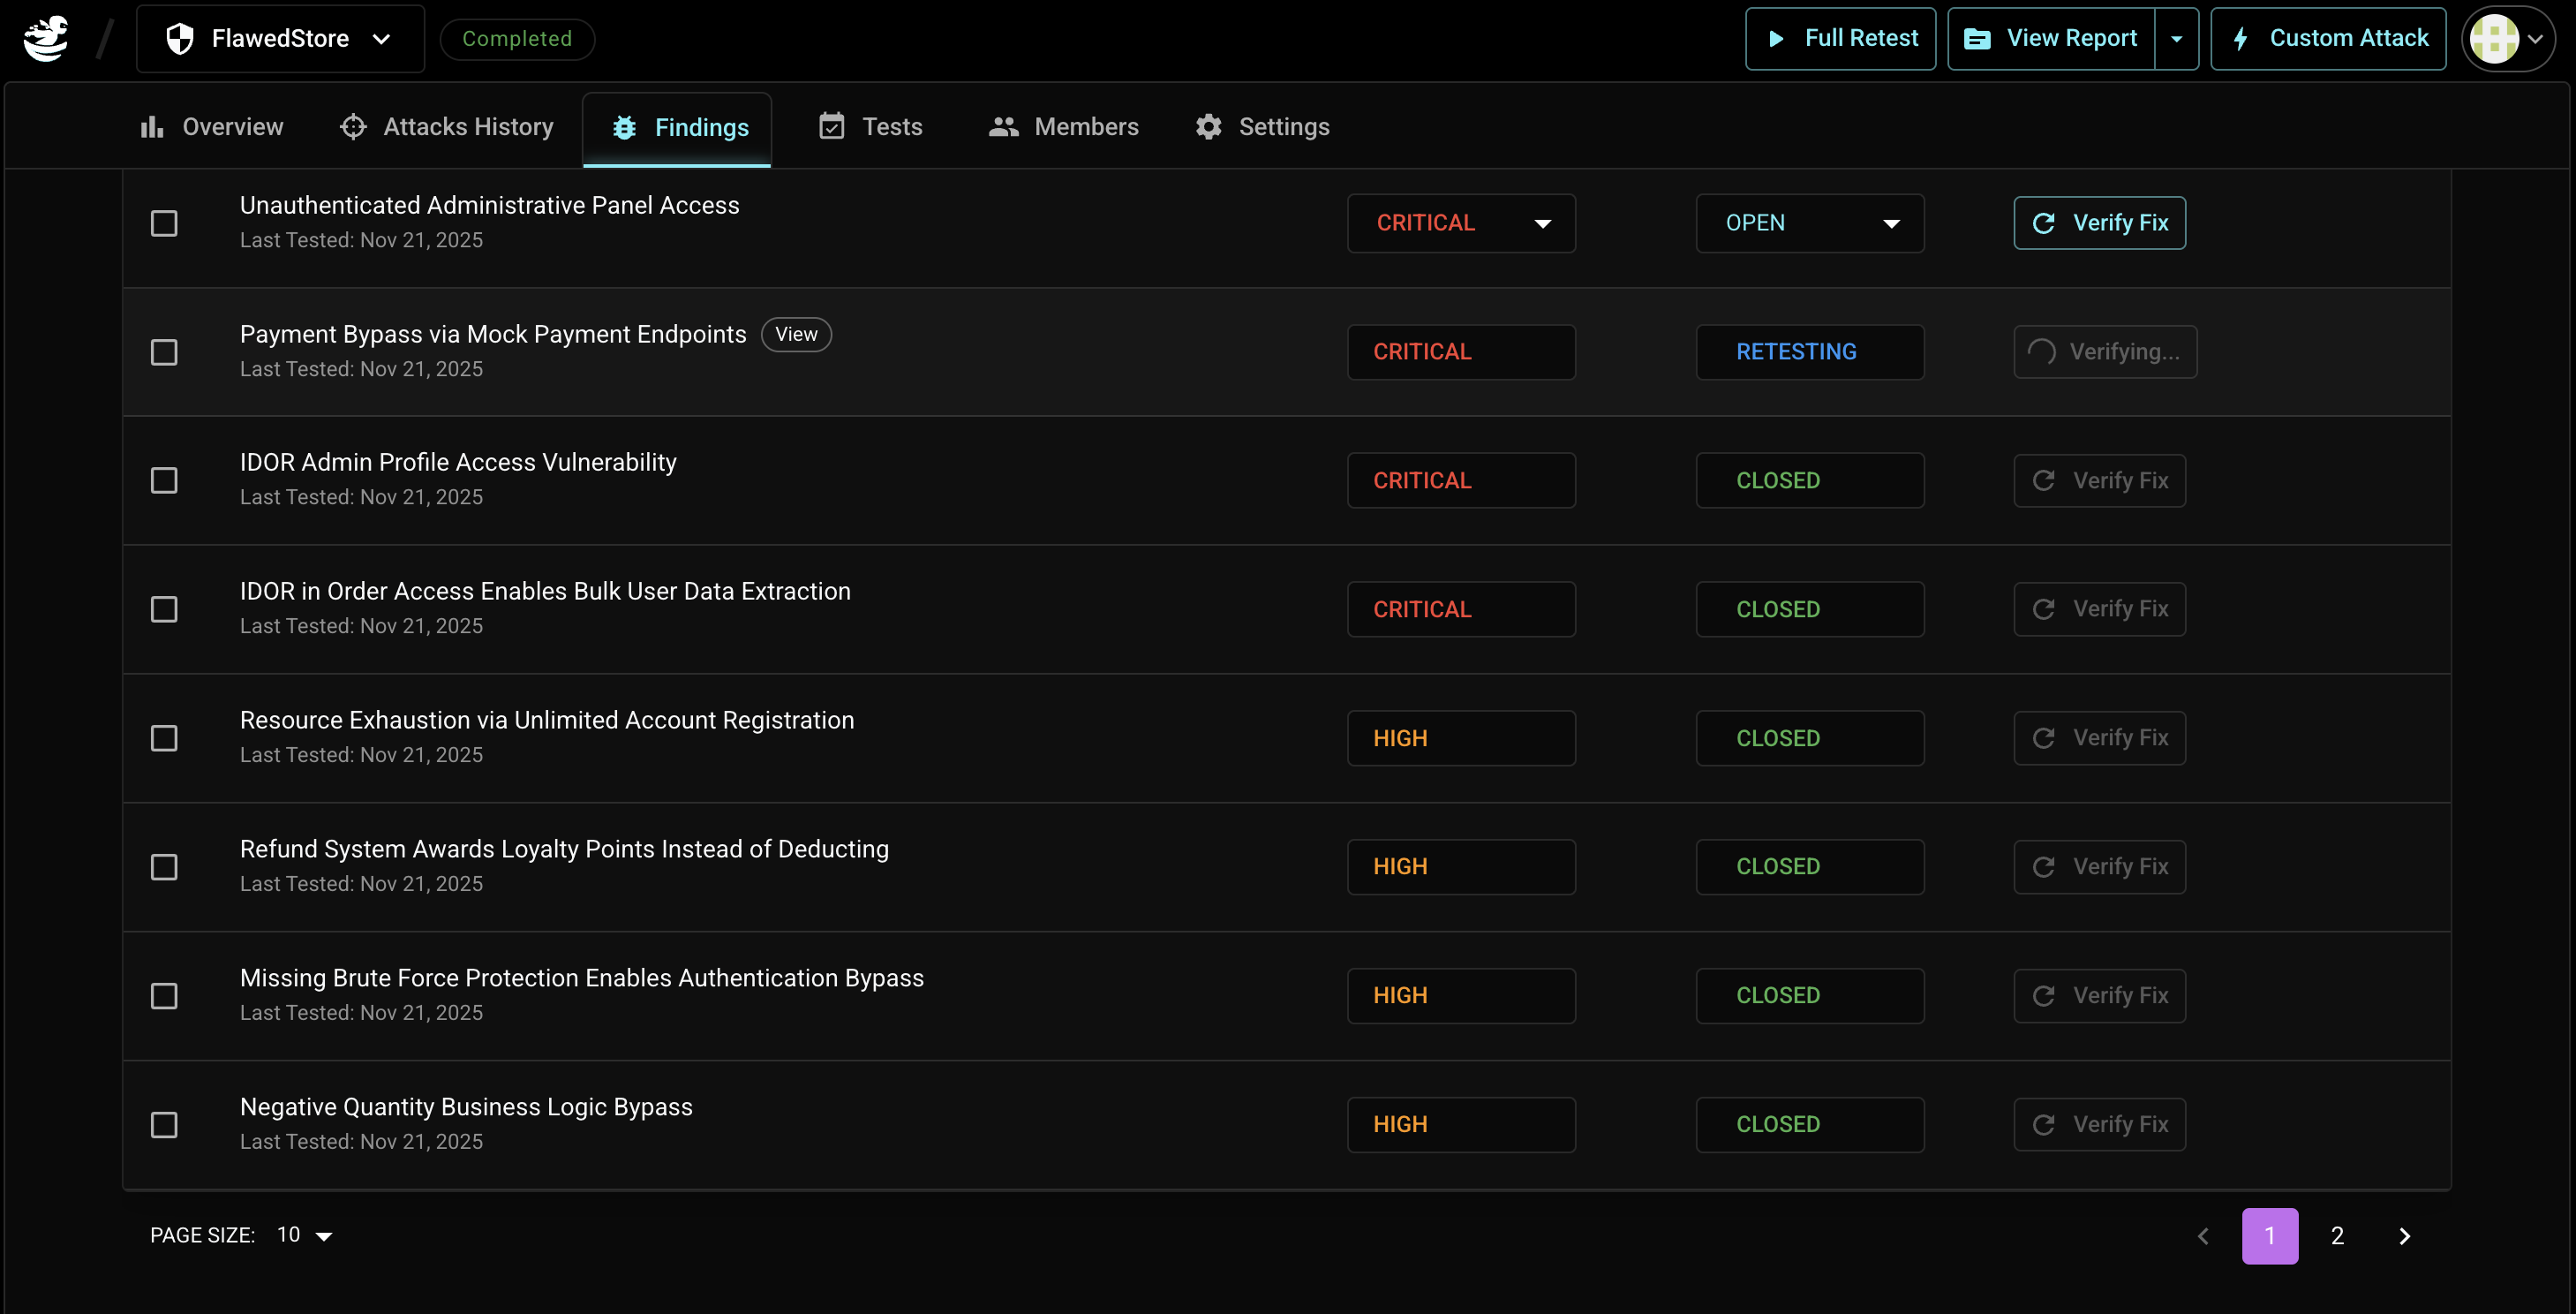Tick the Negative Quantity Business Logic Bypass checkbox

(164, 1125)
